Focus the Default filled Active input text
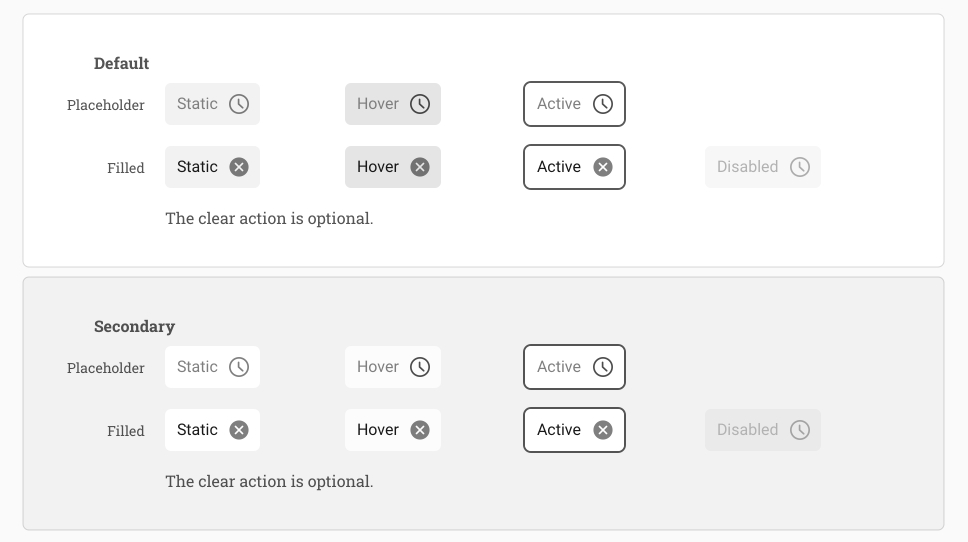Screen dimensions: 968x542 pyautogui.click(x=558, y=167)
